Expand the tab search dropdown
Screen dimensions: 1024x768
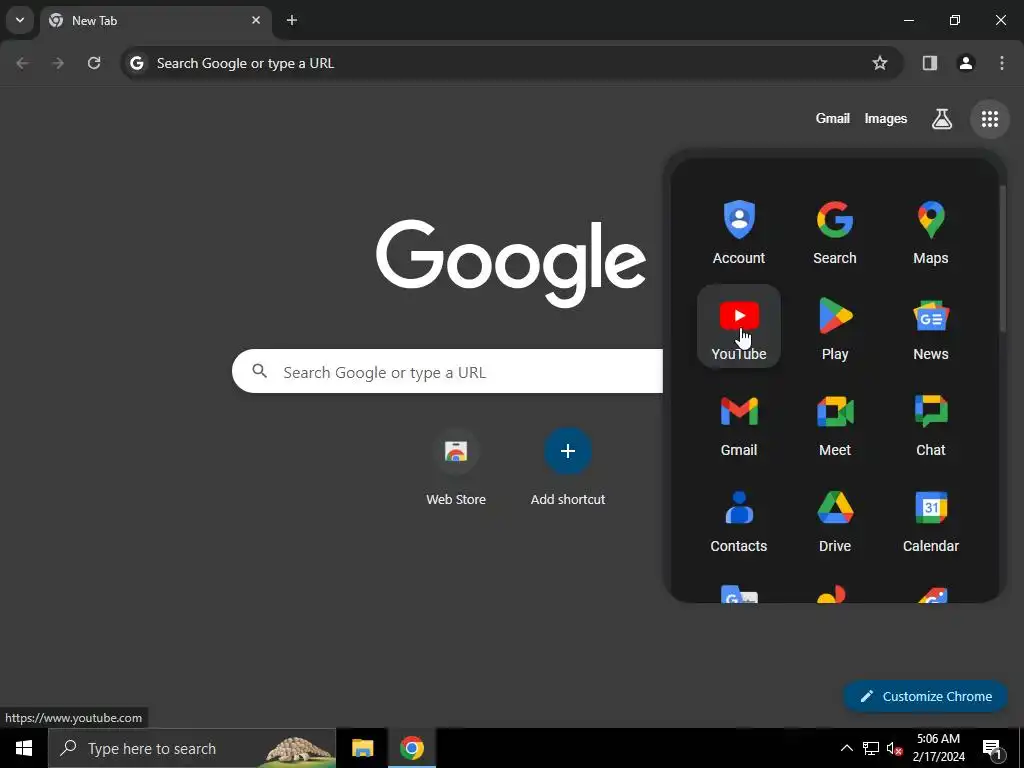coord(20,20)
